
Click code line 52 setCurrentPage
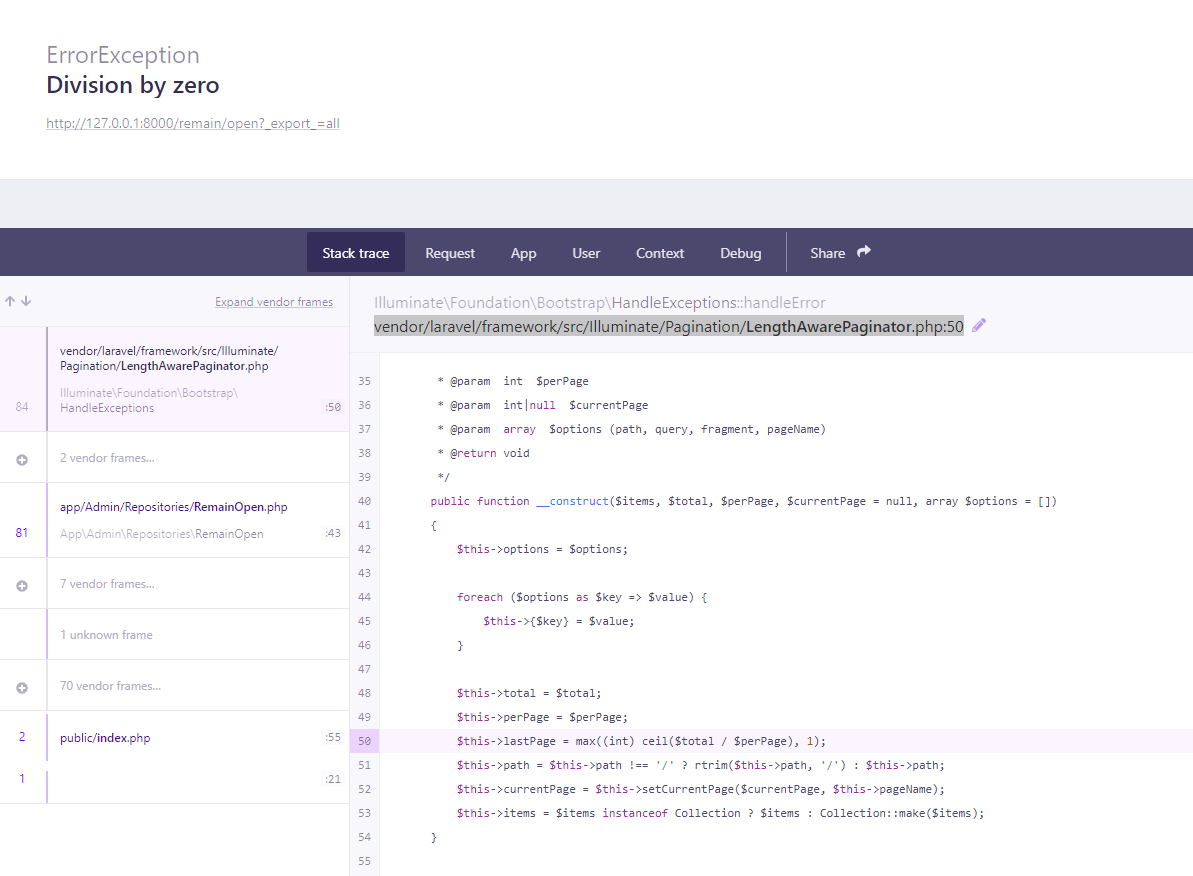tap(700, 789)
